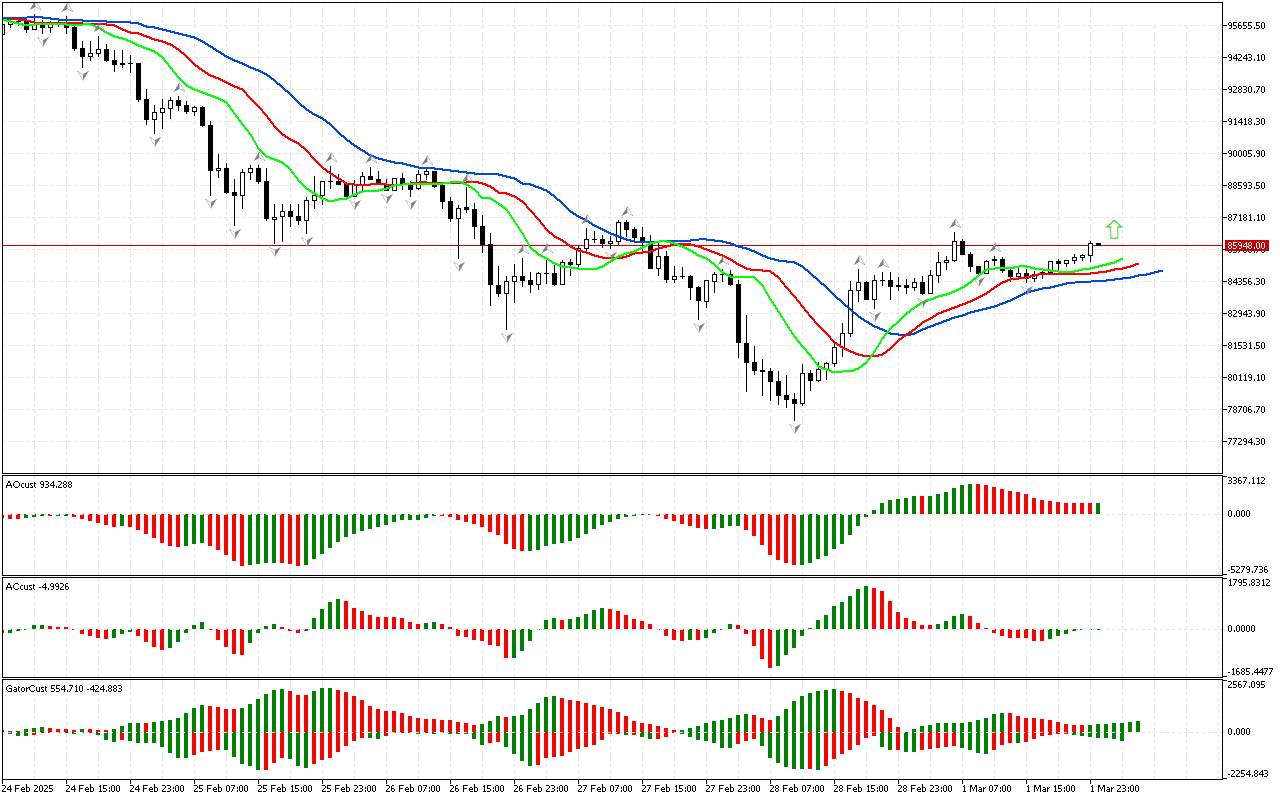Click the AOcust 934.288 indicator label
Screen dimensions: 1280x800
click(x=39, y=484)
